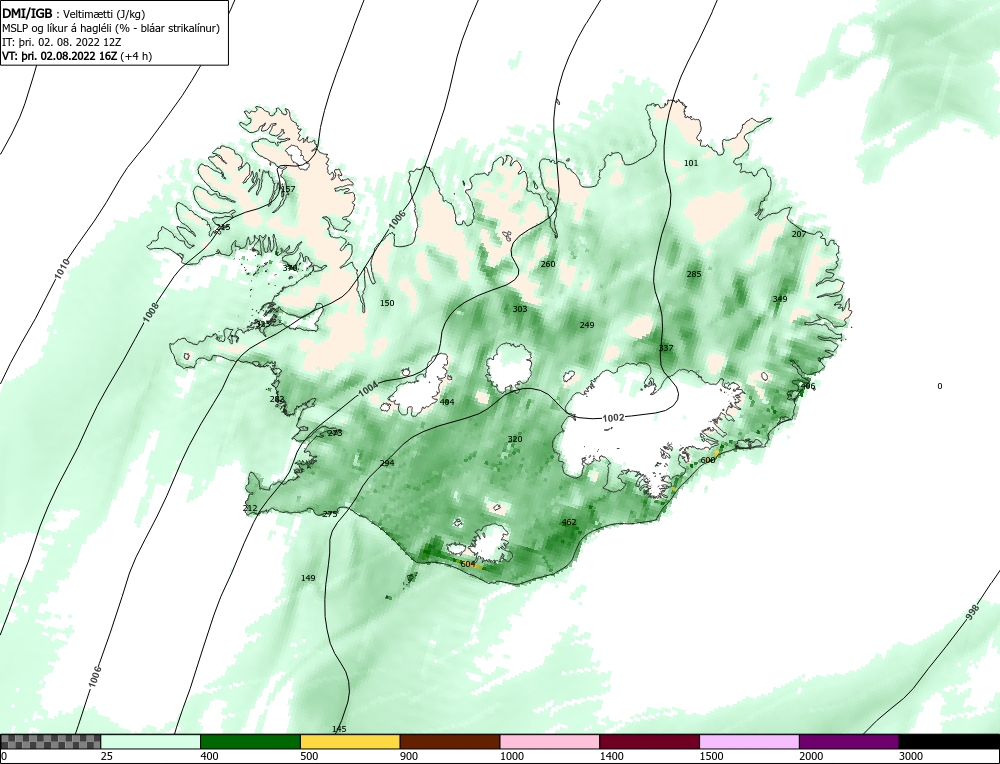
Task: Click the map value '285'
Action: coord(693,274)
